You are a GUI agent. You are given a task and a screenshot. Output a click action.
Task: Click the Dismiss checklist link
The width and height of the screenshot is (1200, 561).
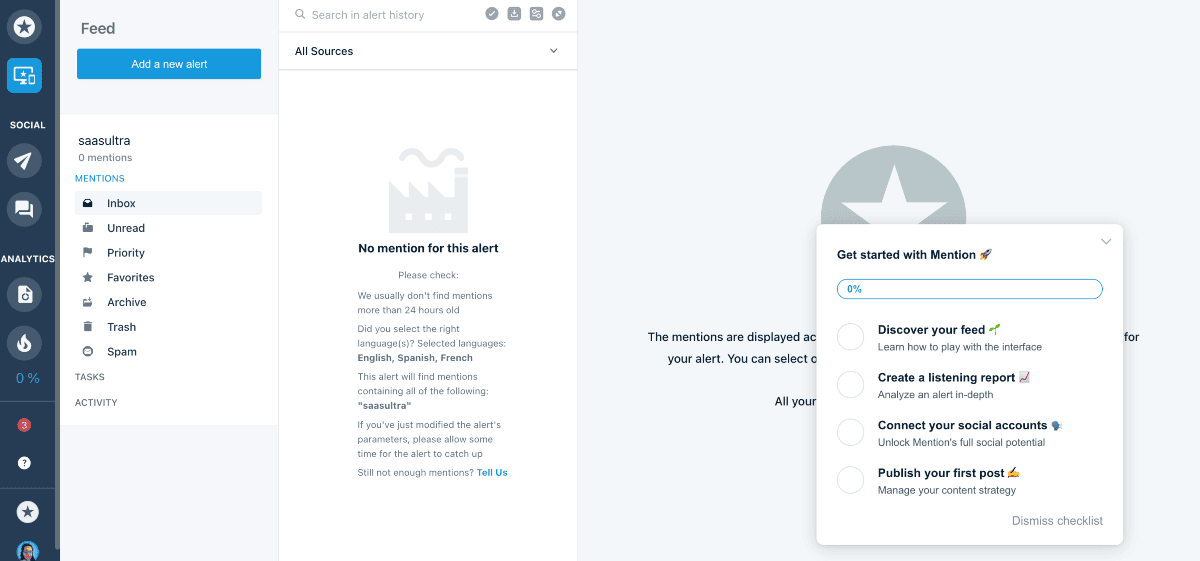pos(1057,521)
